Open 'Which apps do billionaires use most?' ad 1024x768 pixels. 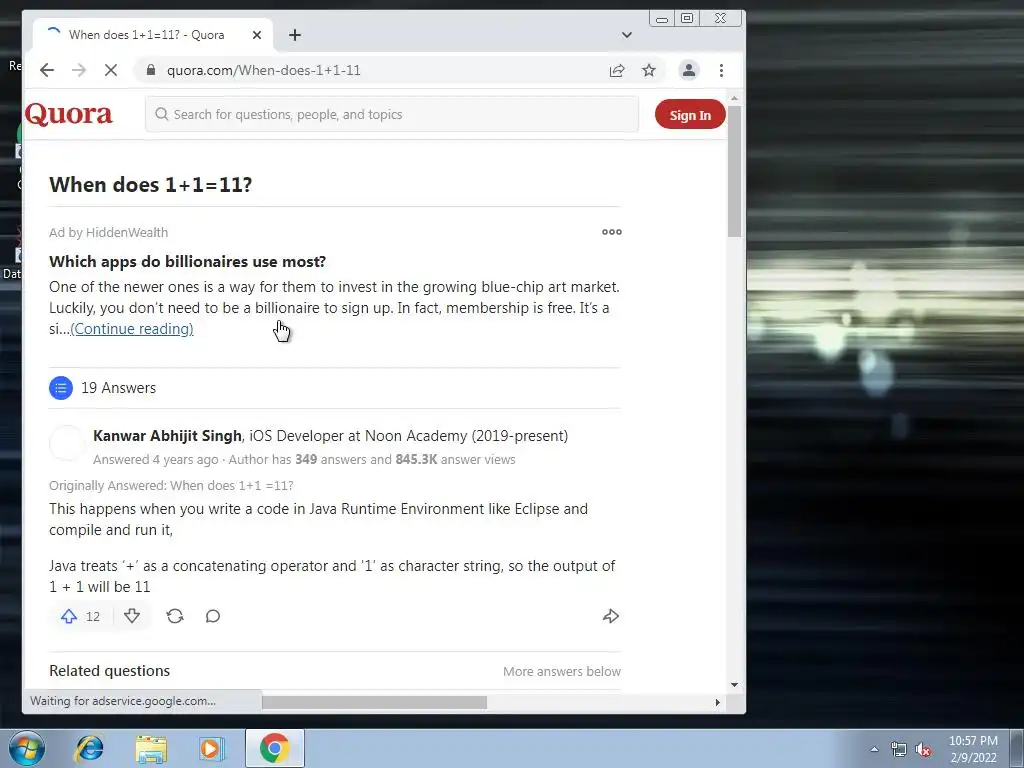pos(187,261)
